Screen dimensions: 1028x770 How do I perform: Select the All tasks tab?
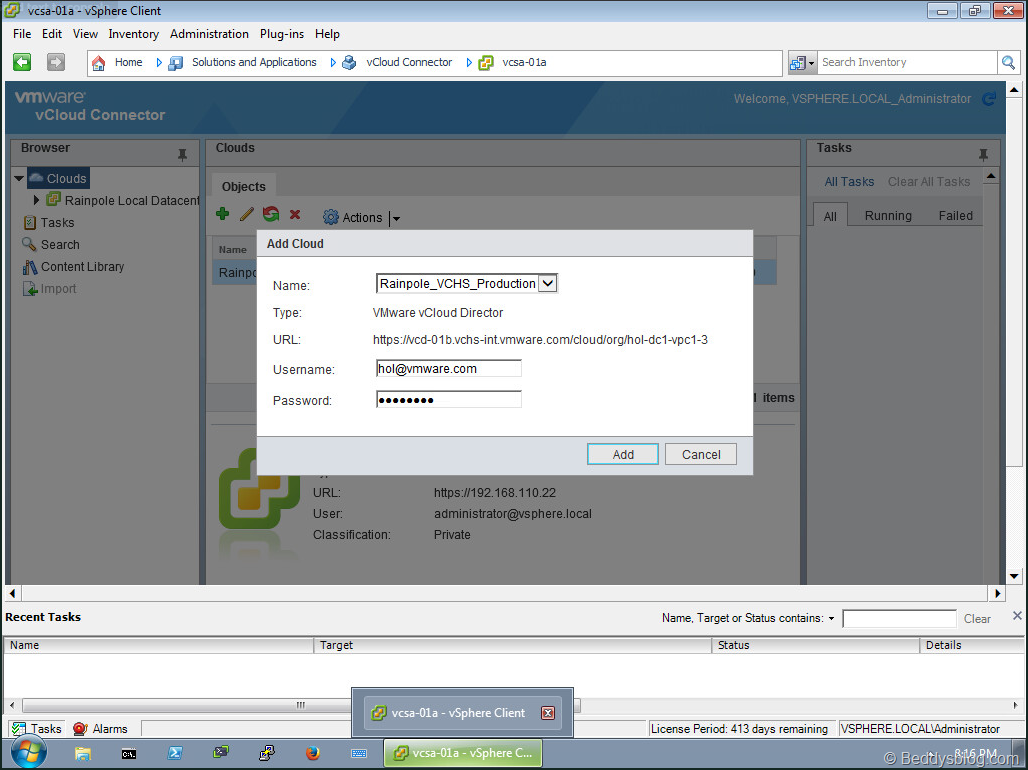(830, 216)
